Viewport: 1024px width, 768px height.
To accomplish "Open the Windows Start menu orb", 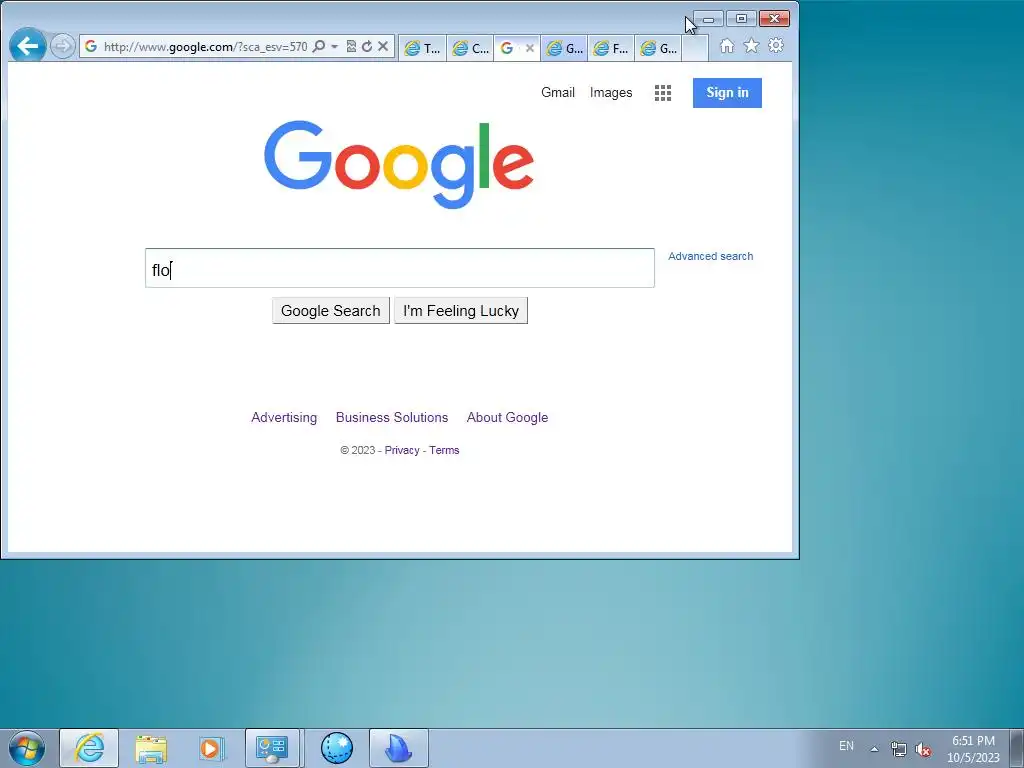I will click(x=27, y=748).
